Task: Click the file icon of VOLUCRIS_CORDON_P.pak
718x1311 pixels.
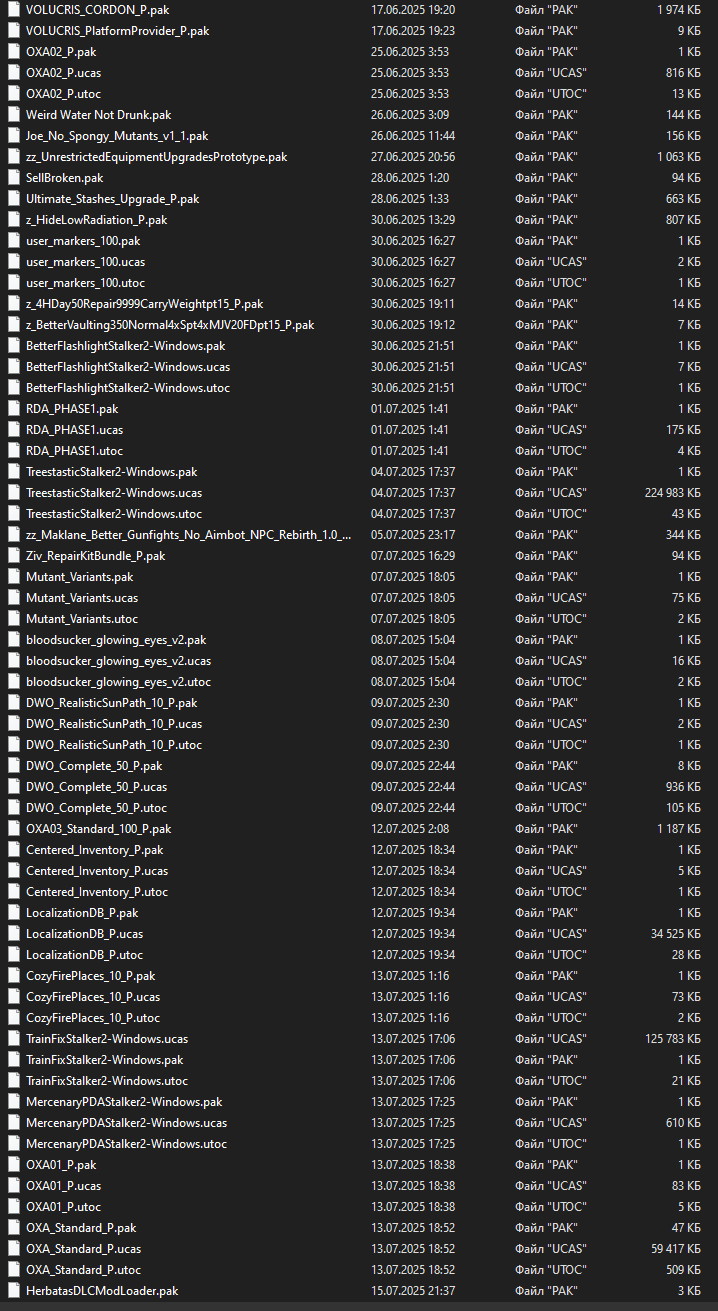Action: pyautogui.click(x=13, y=10)
